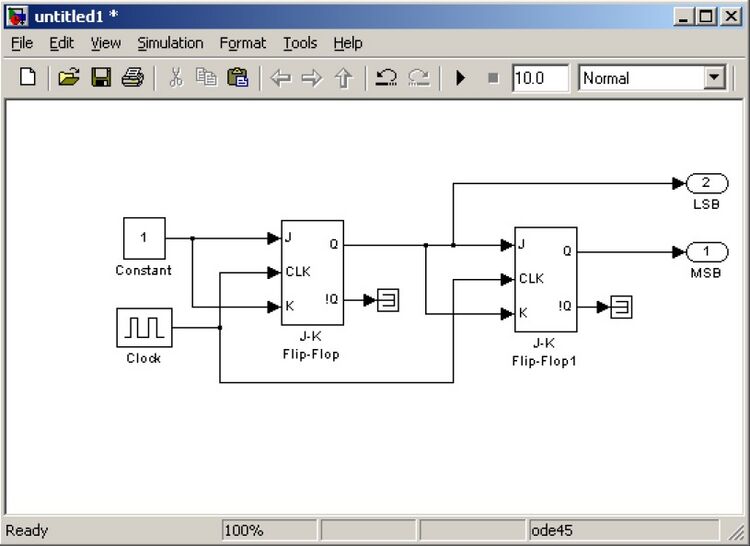Viewport: 750px width, 546px height.
Task: Click the simulation stop time field
Action: click(539, 78)
